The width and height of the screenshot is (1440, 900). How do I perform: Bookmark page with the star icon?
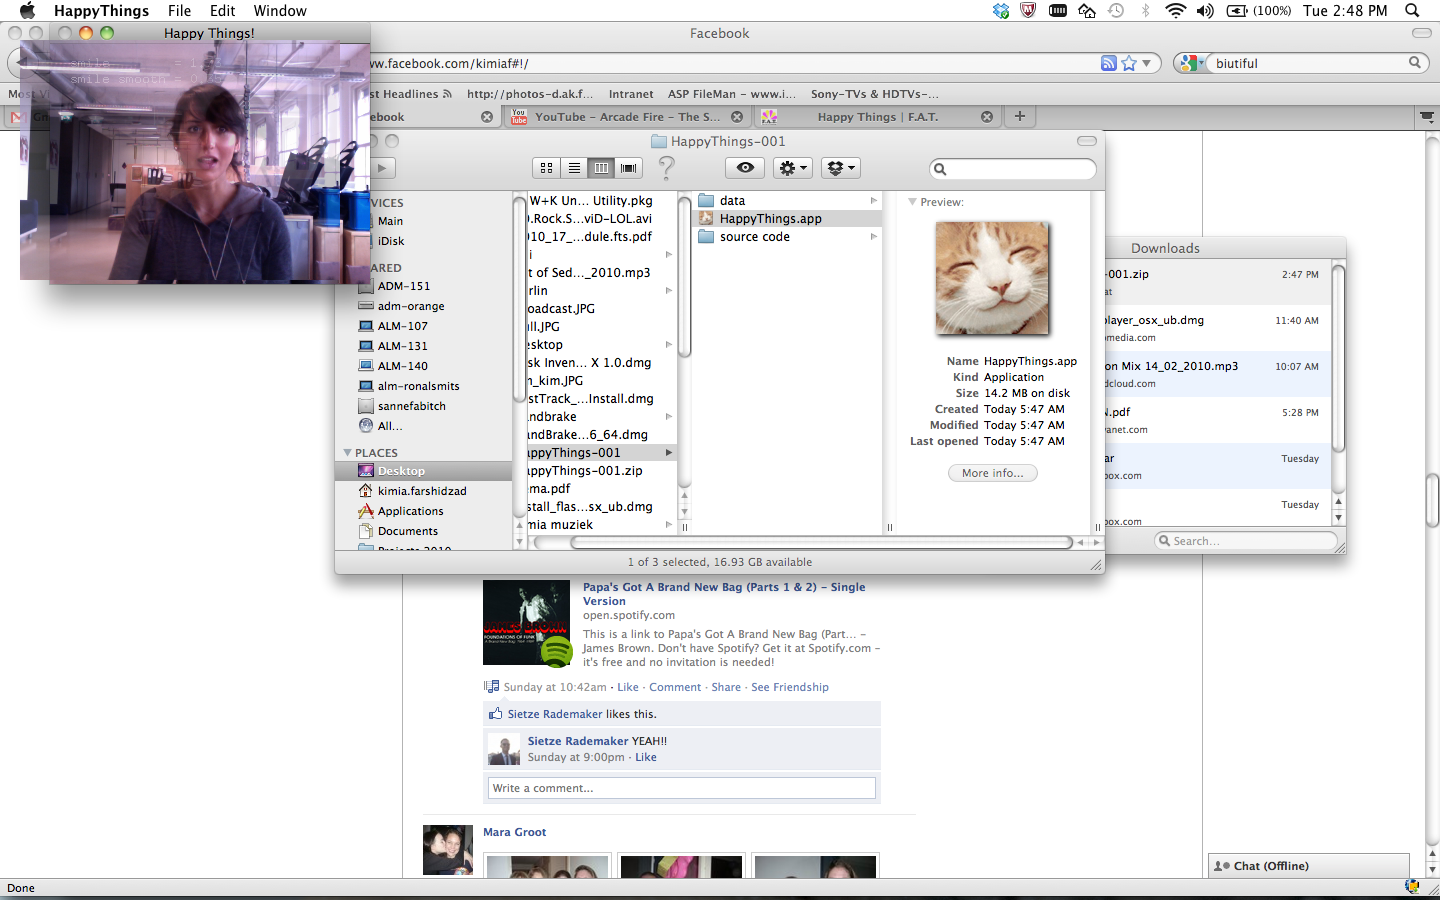point(1129,63)
